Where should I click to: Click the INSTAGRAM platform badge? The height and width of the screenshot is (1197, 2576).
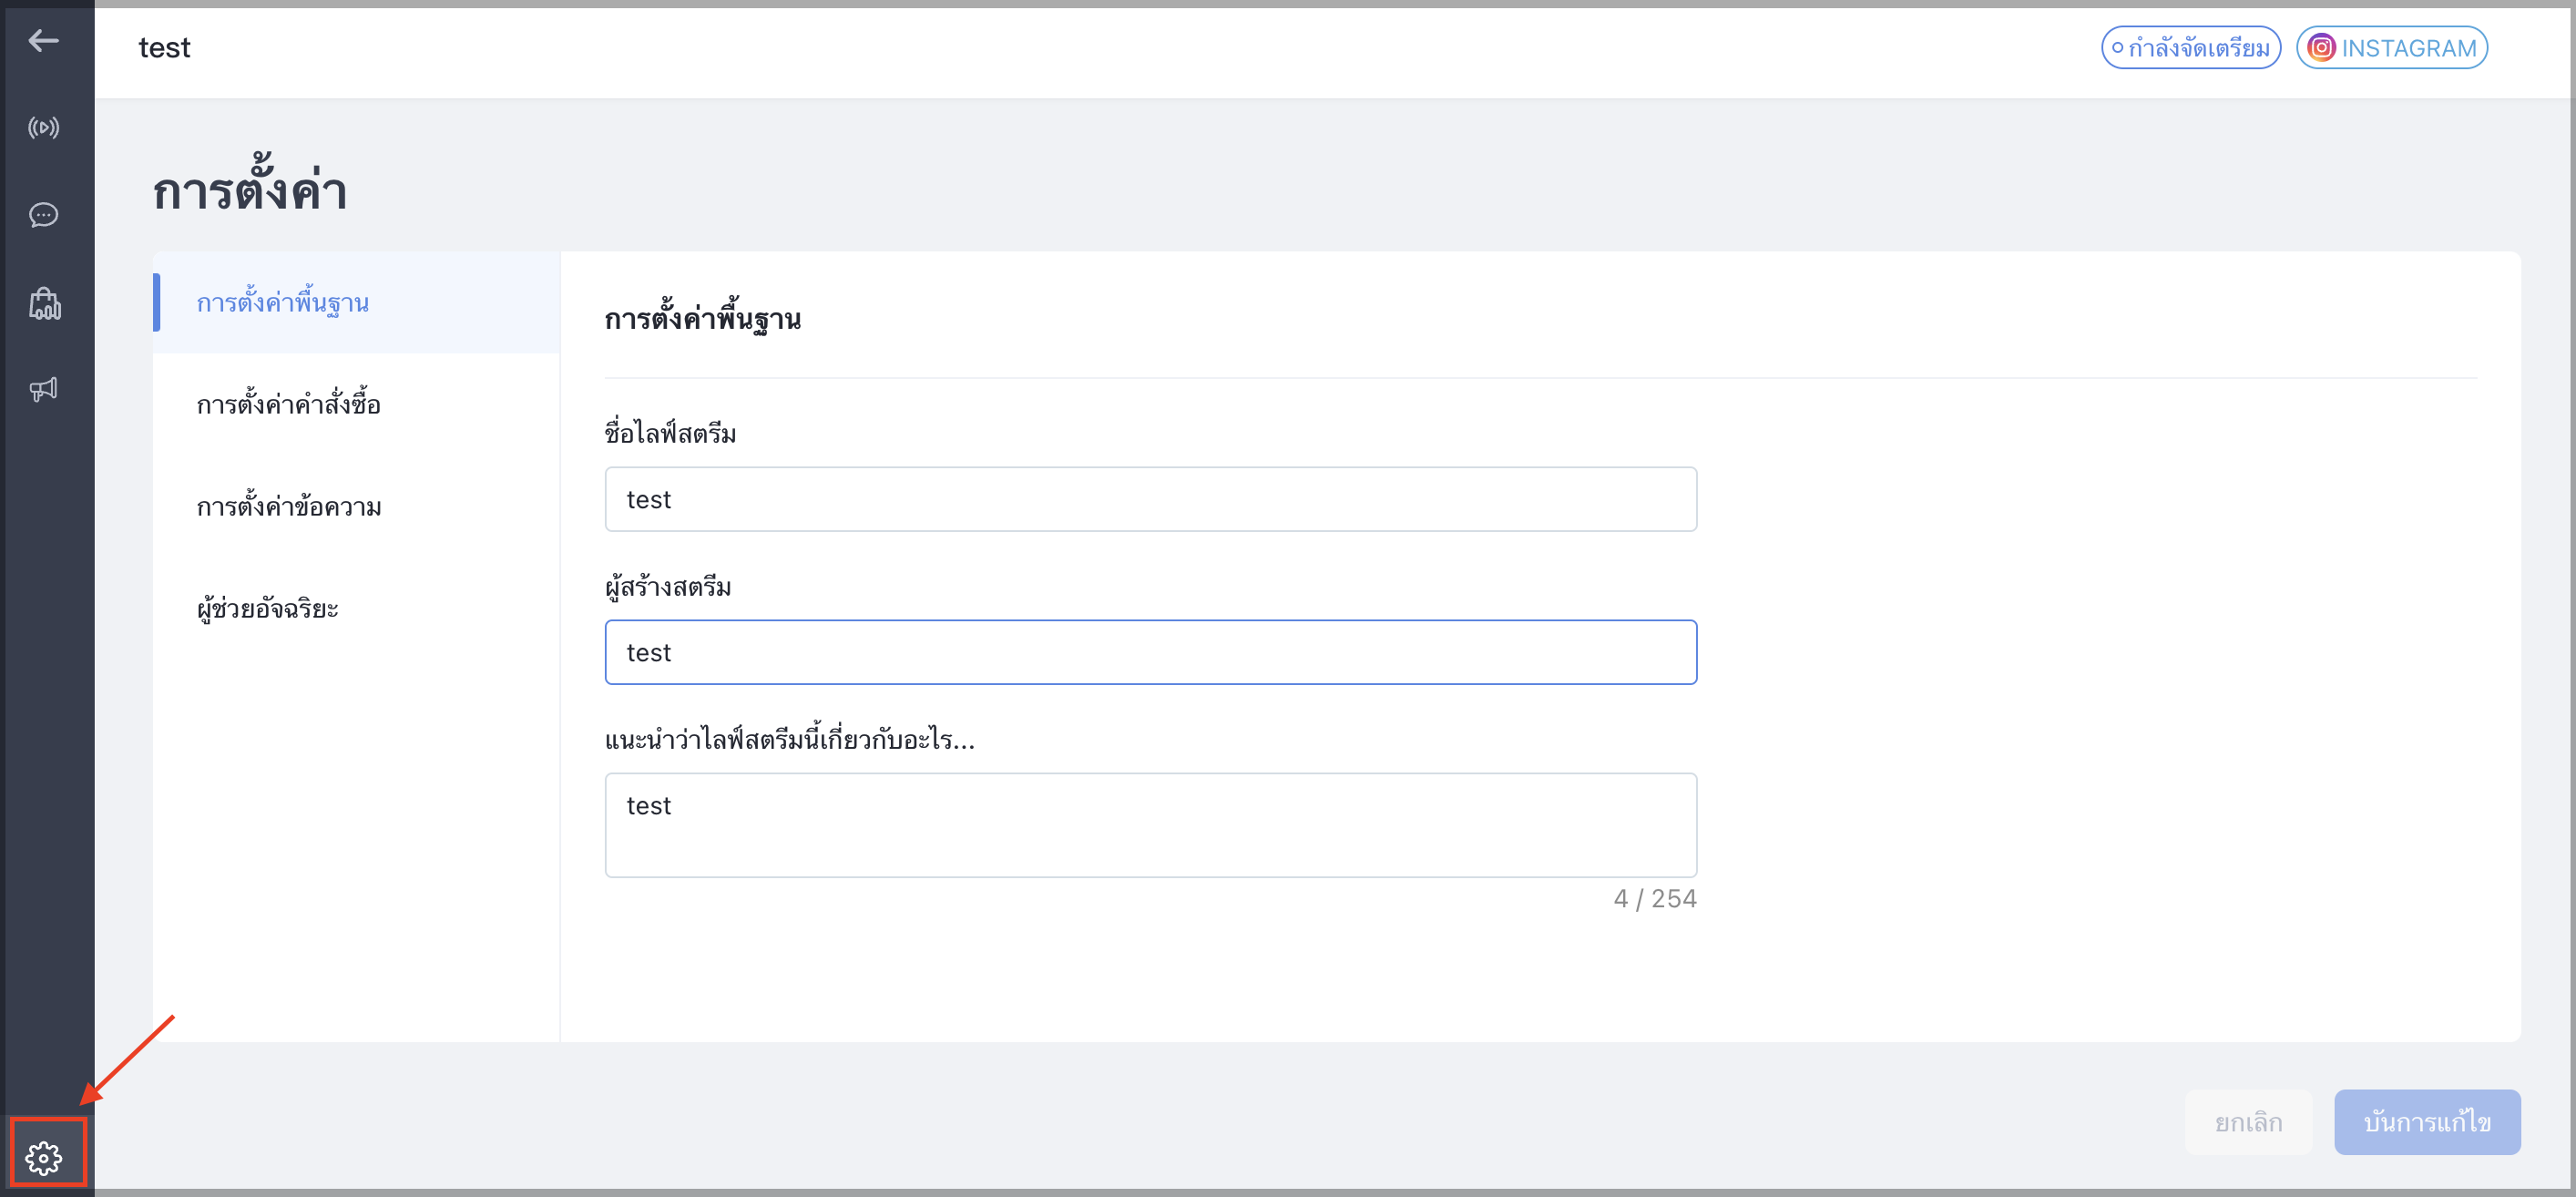[x=2391, y=48]
